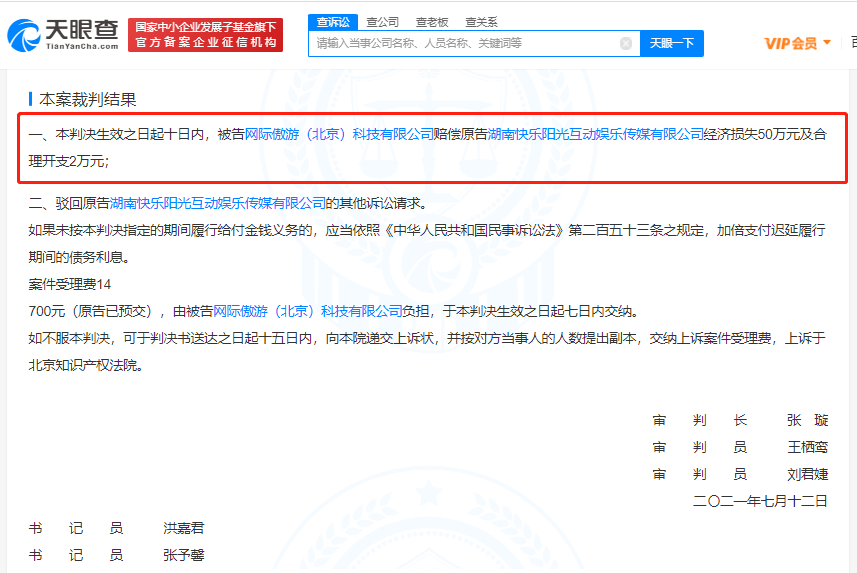Click the 天眼一下 search button

(672, 44)
